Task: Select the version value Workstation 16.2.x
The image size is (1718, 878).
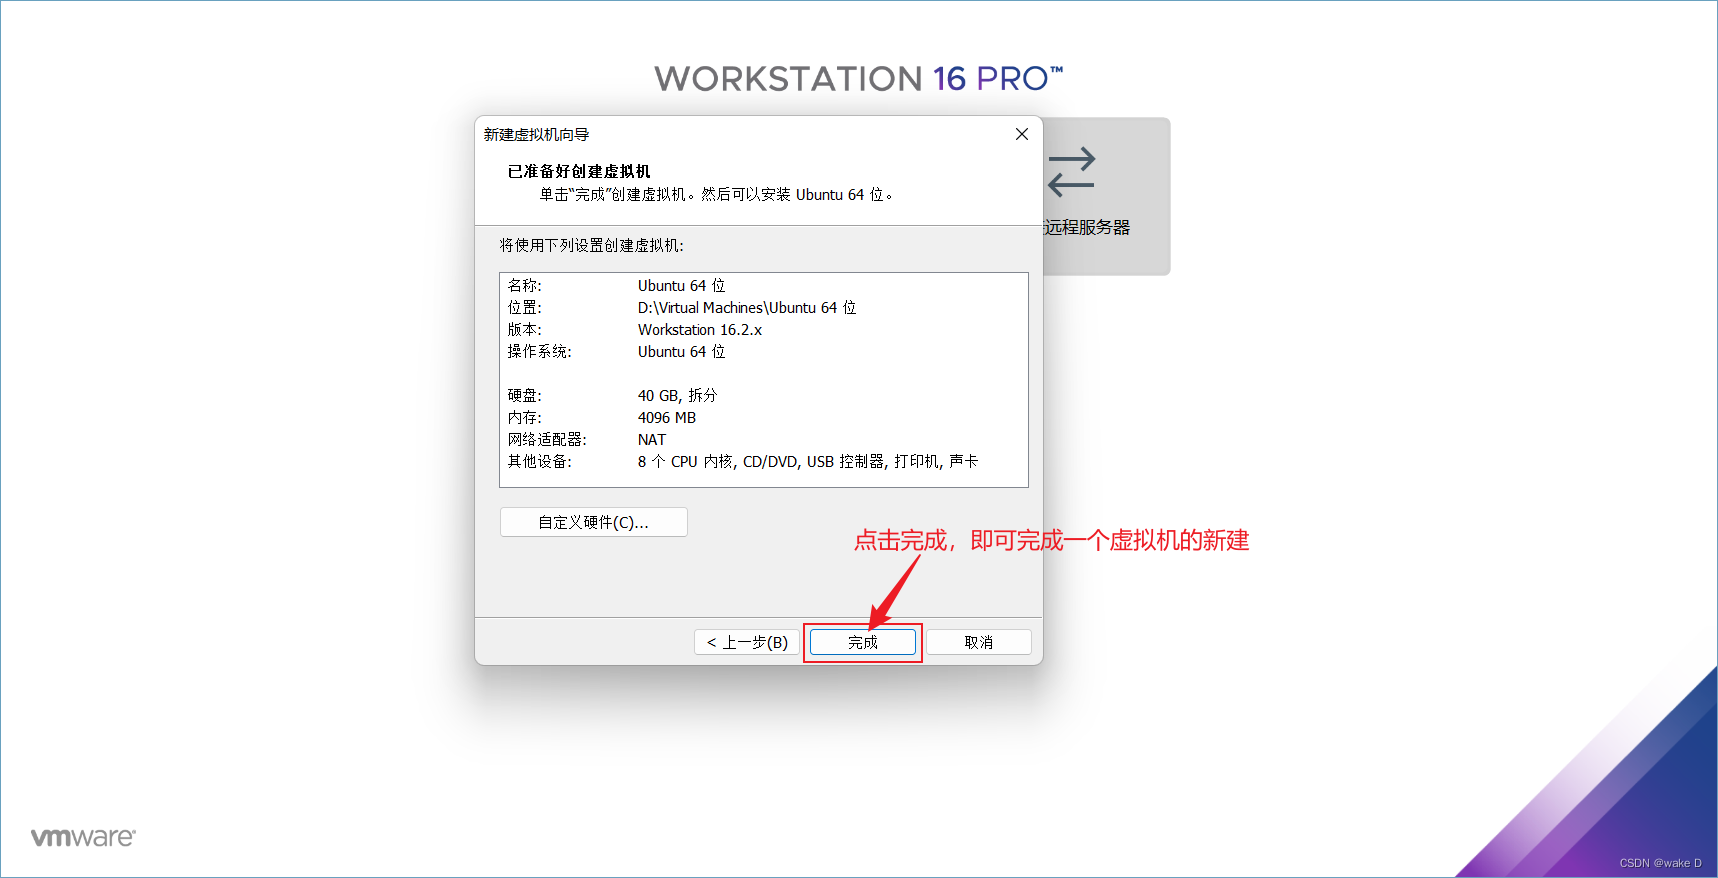Action: (x=700, y=330)
